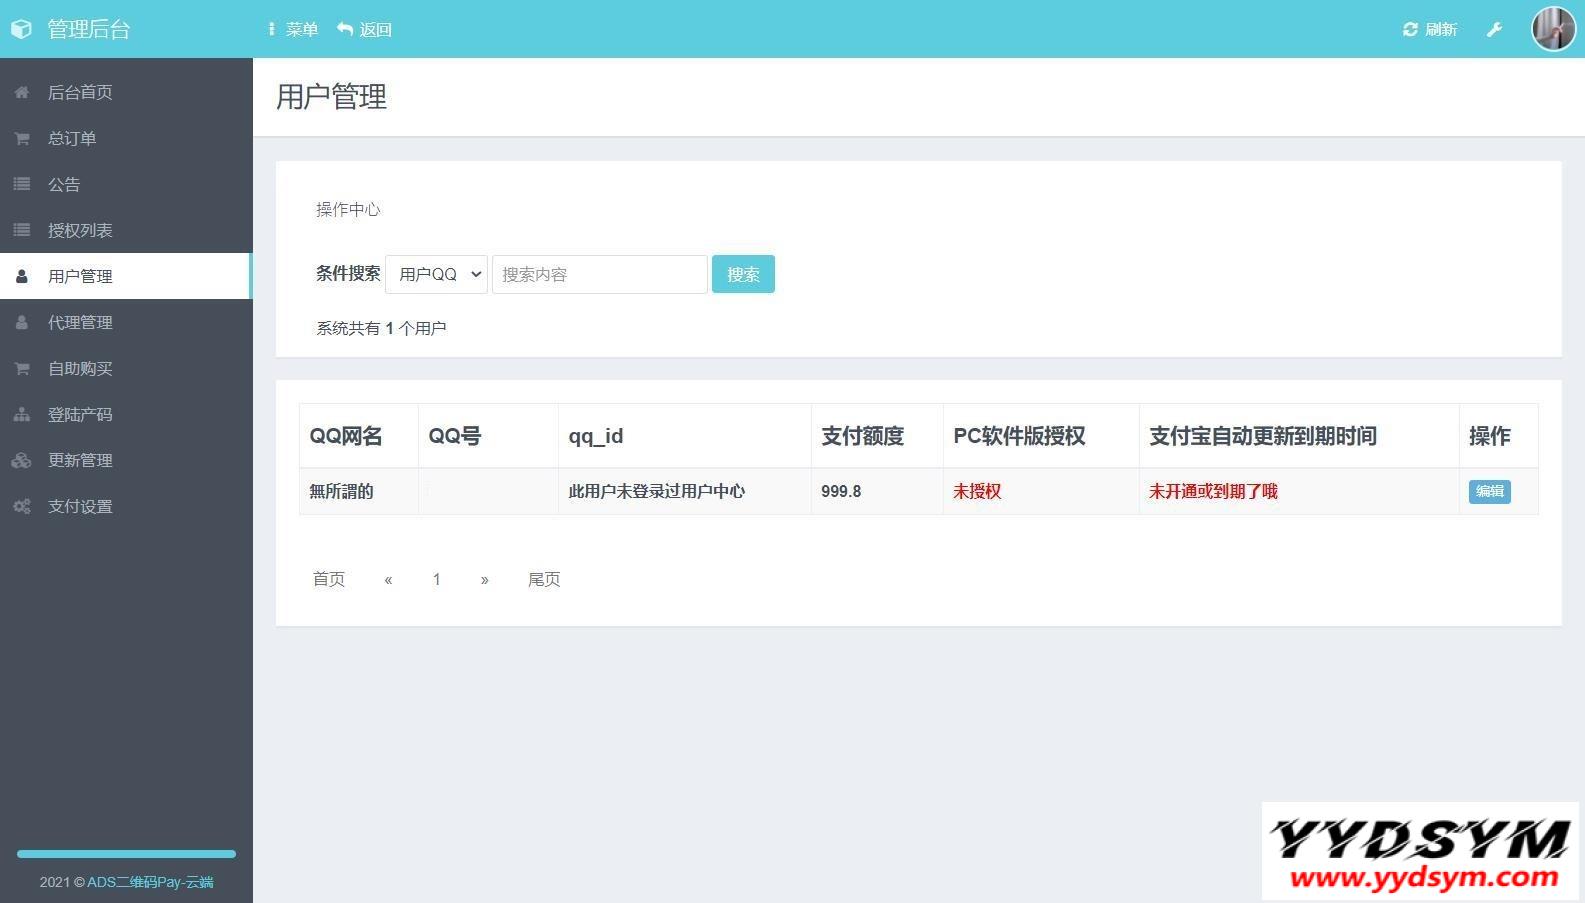Toggle the 菜单 sidebar menu
Viewport: 1585px width, 903px height.
click(293, 30)
